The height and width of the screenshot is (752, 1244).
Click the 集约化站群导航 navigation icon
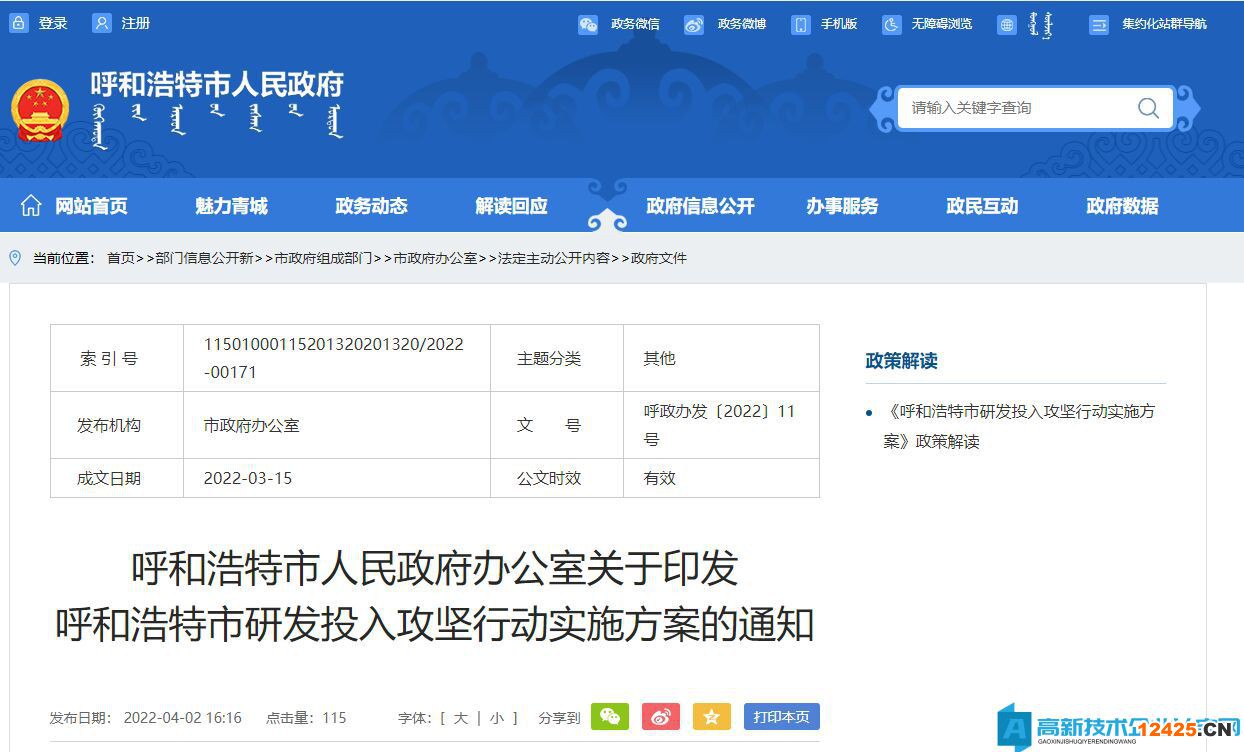coord(1101,24)
